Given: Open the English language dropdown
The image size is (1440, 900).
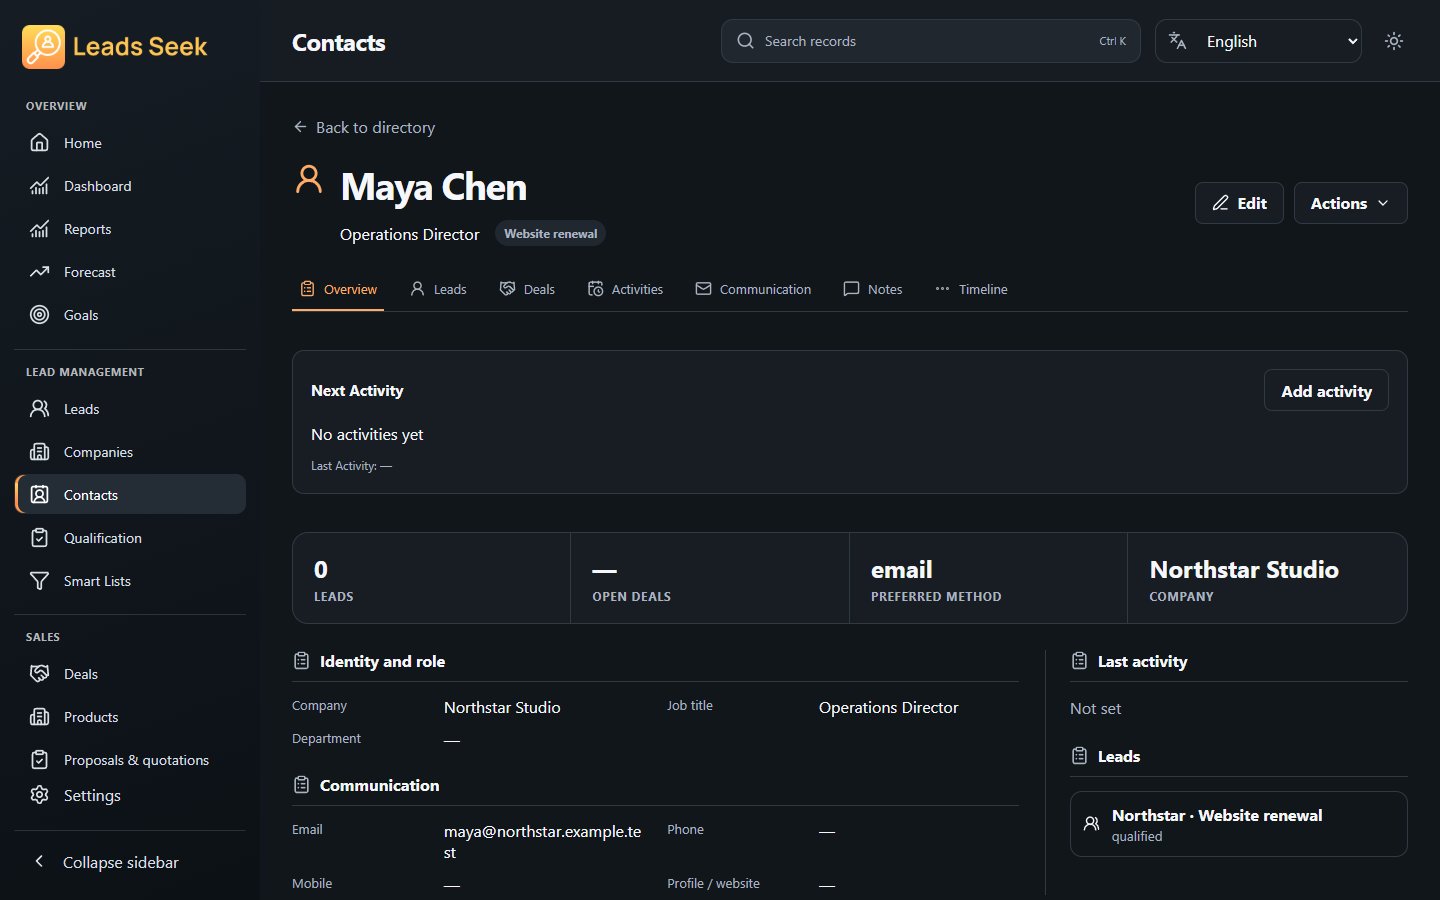Looking at the screenshot, I should (1258, 41).
